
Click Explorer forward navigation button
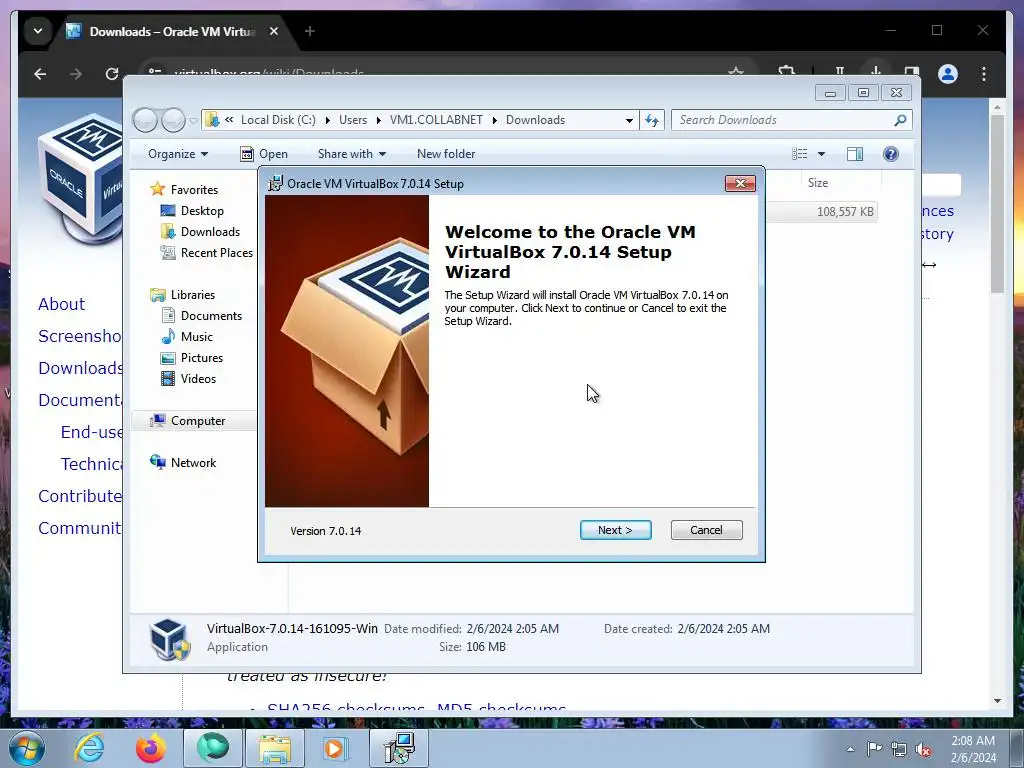[173, 120]
